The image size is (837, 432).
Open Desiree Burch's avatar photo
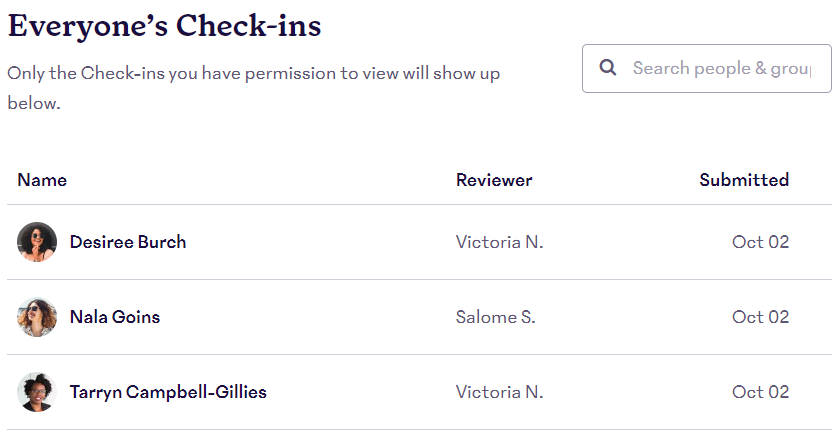click(x=37, y=242)
